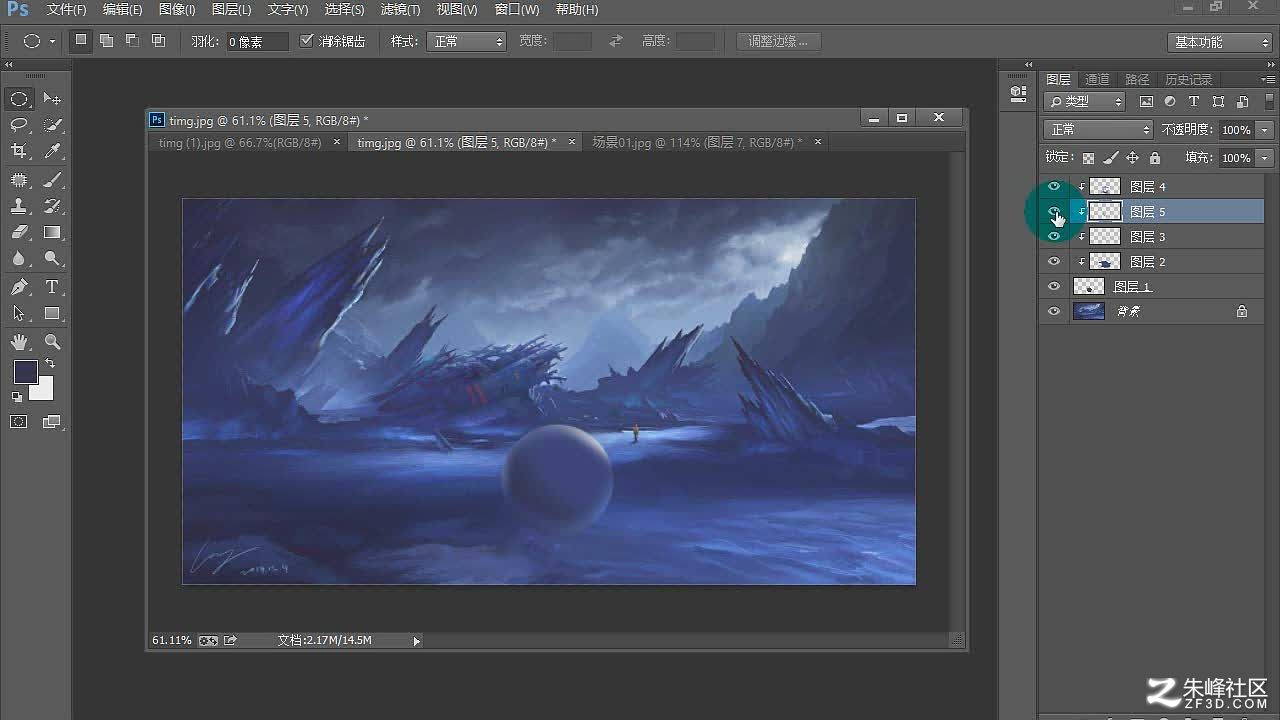Select the Blur tool

19,258
